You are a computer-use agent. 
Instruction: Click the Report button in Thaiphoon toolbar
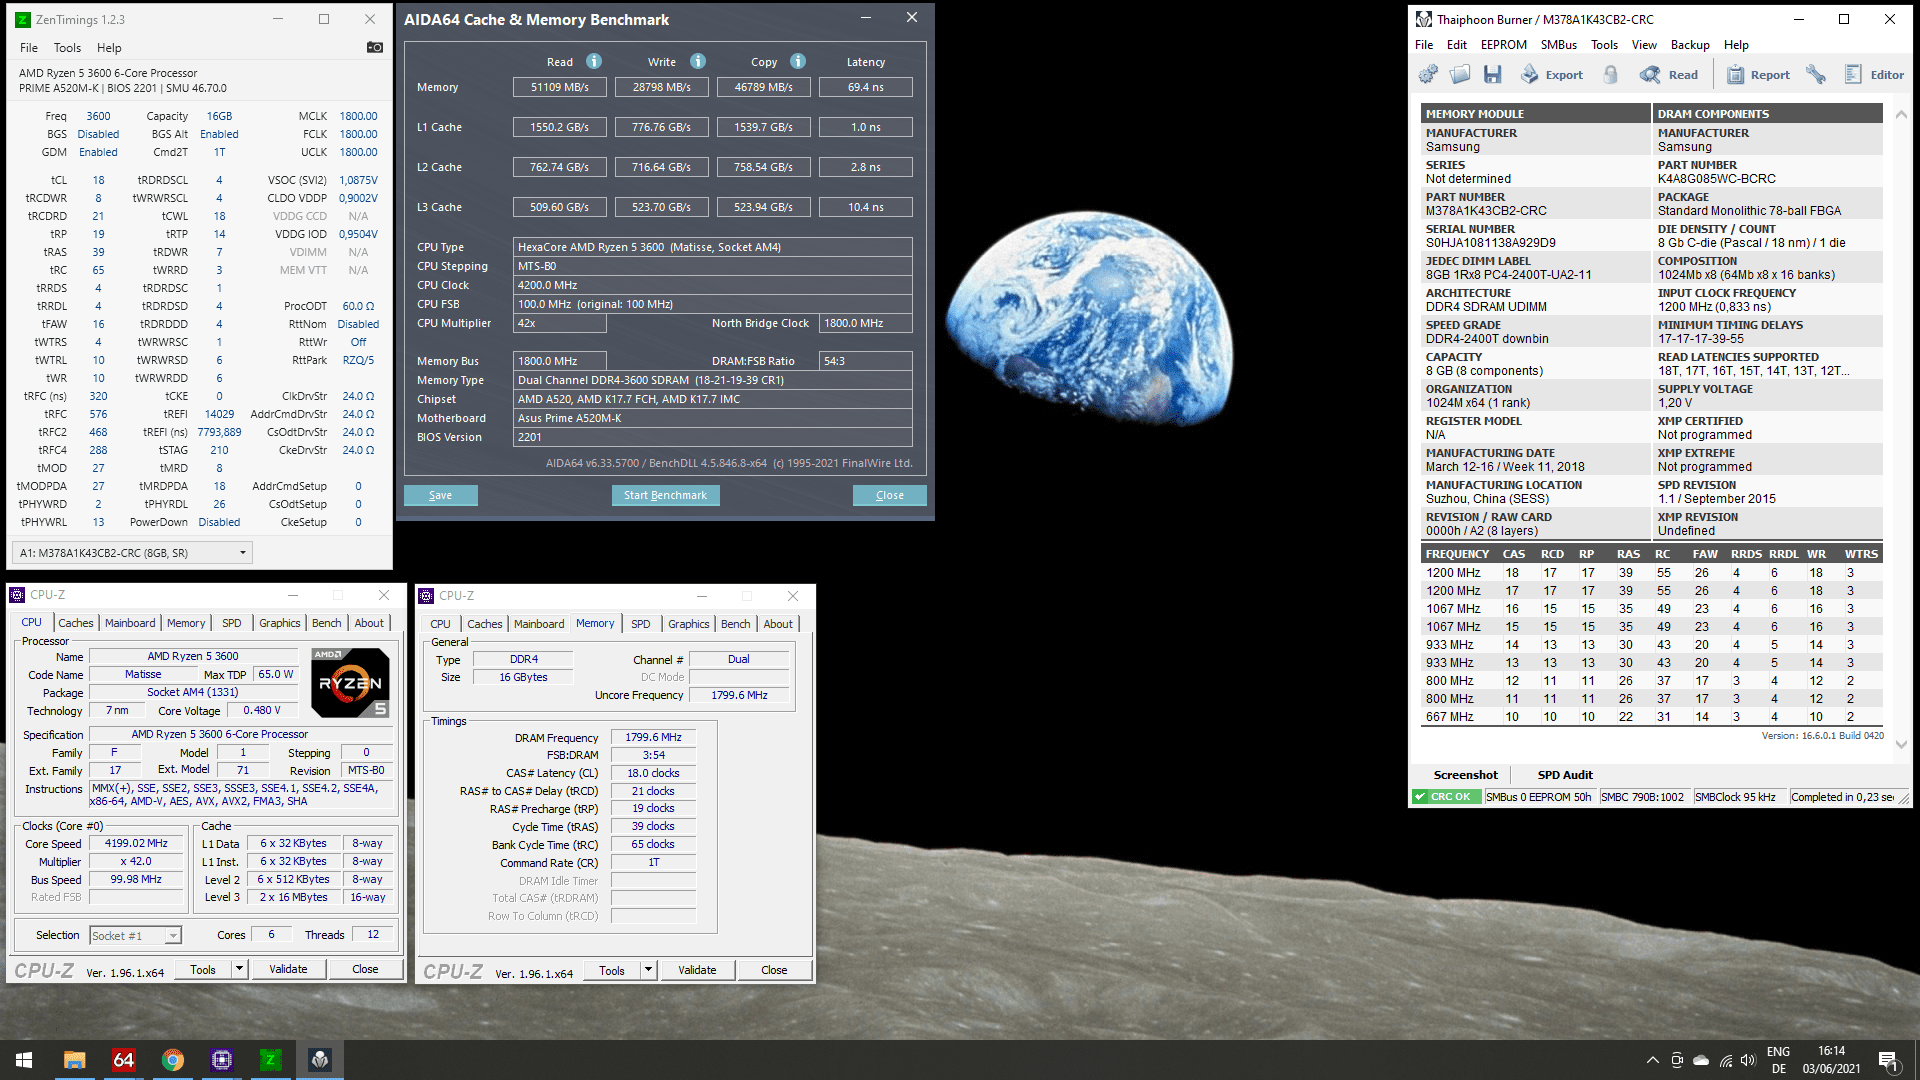tap(1758, 74)
